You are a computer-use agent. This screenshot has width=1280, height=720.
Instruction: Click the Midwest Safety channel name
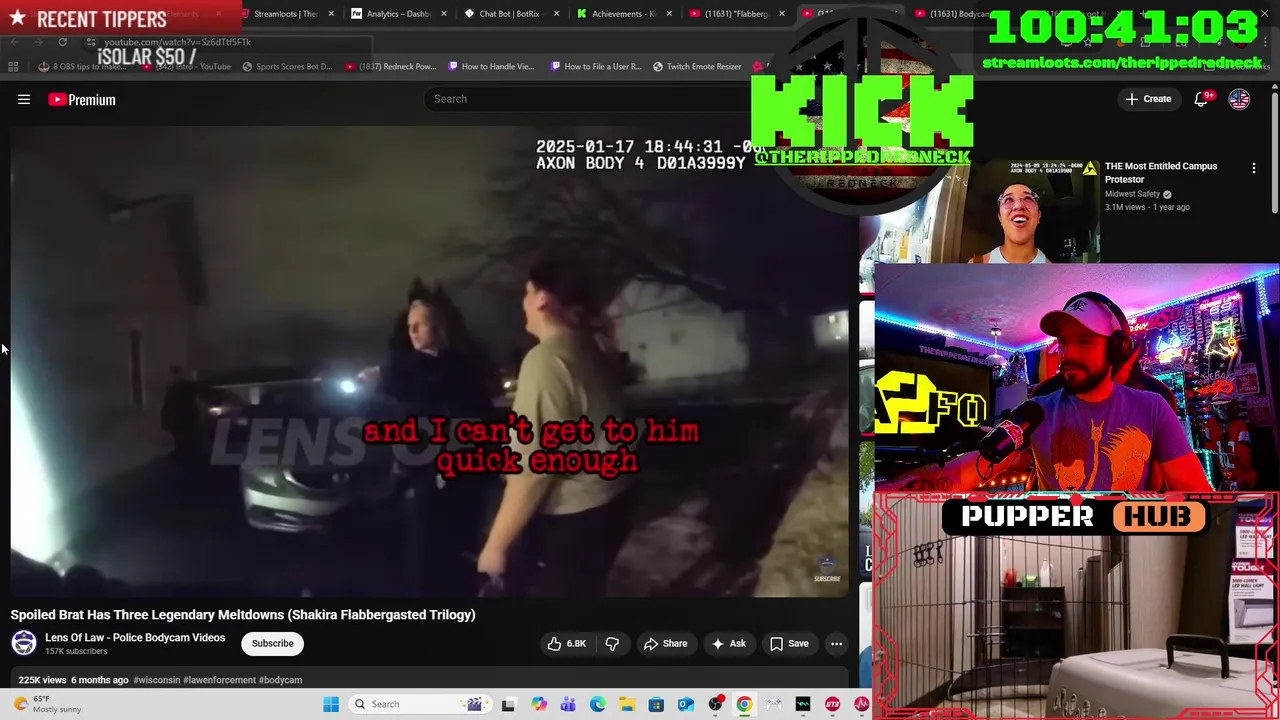[1132, 194]
